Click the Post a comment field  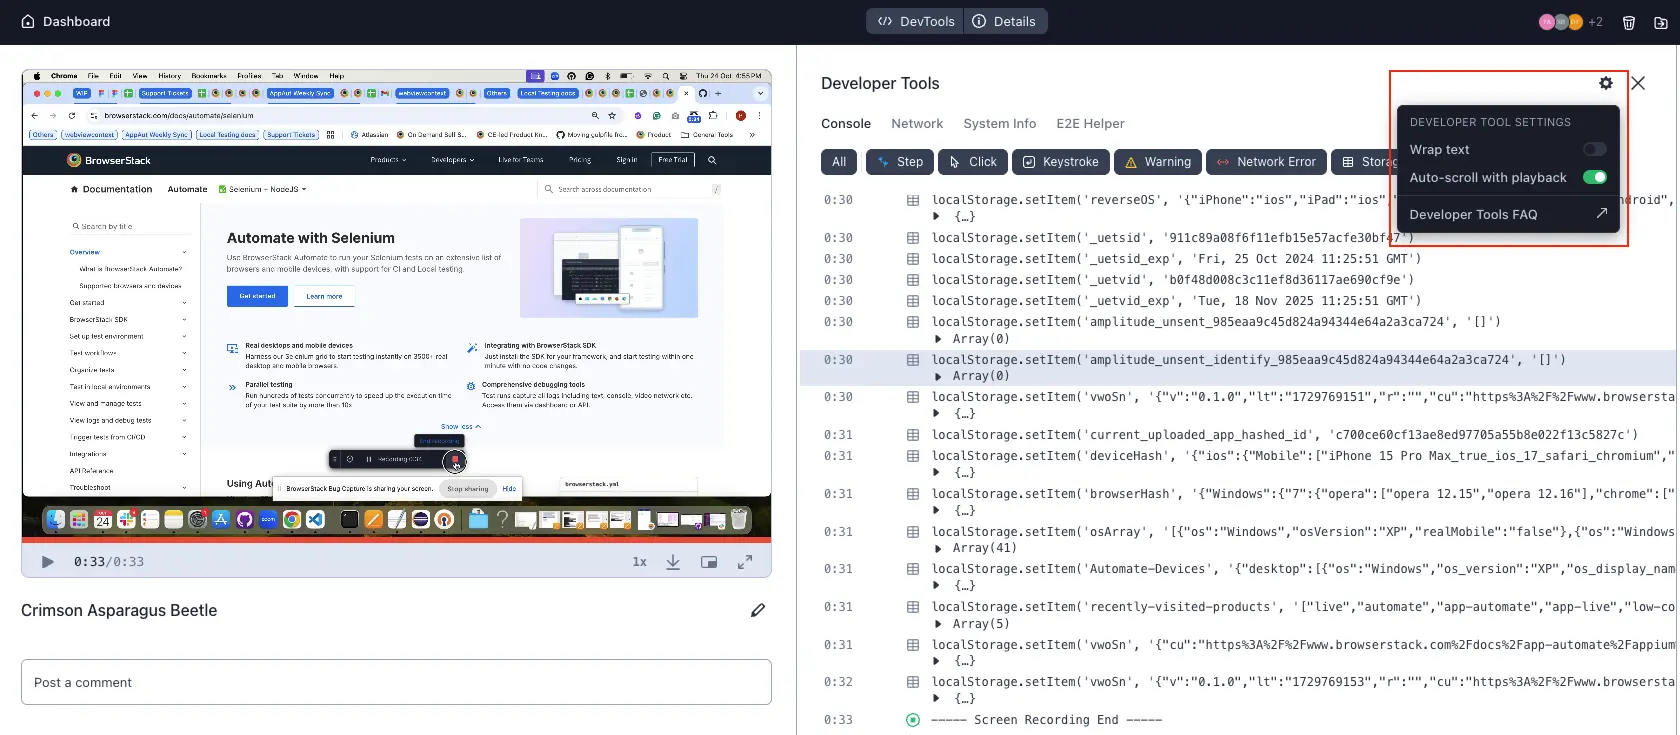[x=396, y=682]
